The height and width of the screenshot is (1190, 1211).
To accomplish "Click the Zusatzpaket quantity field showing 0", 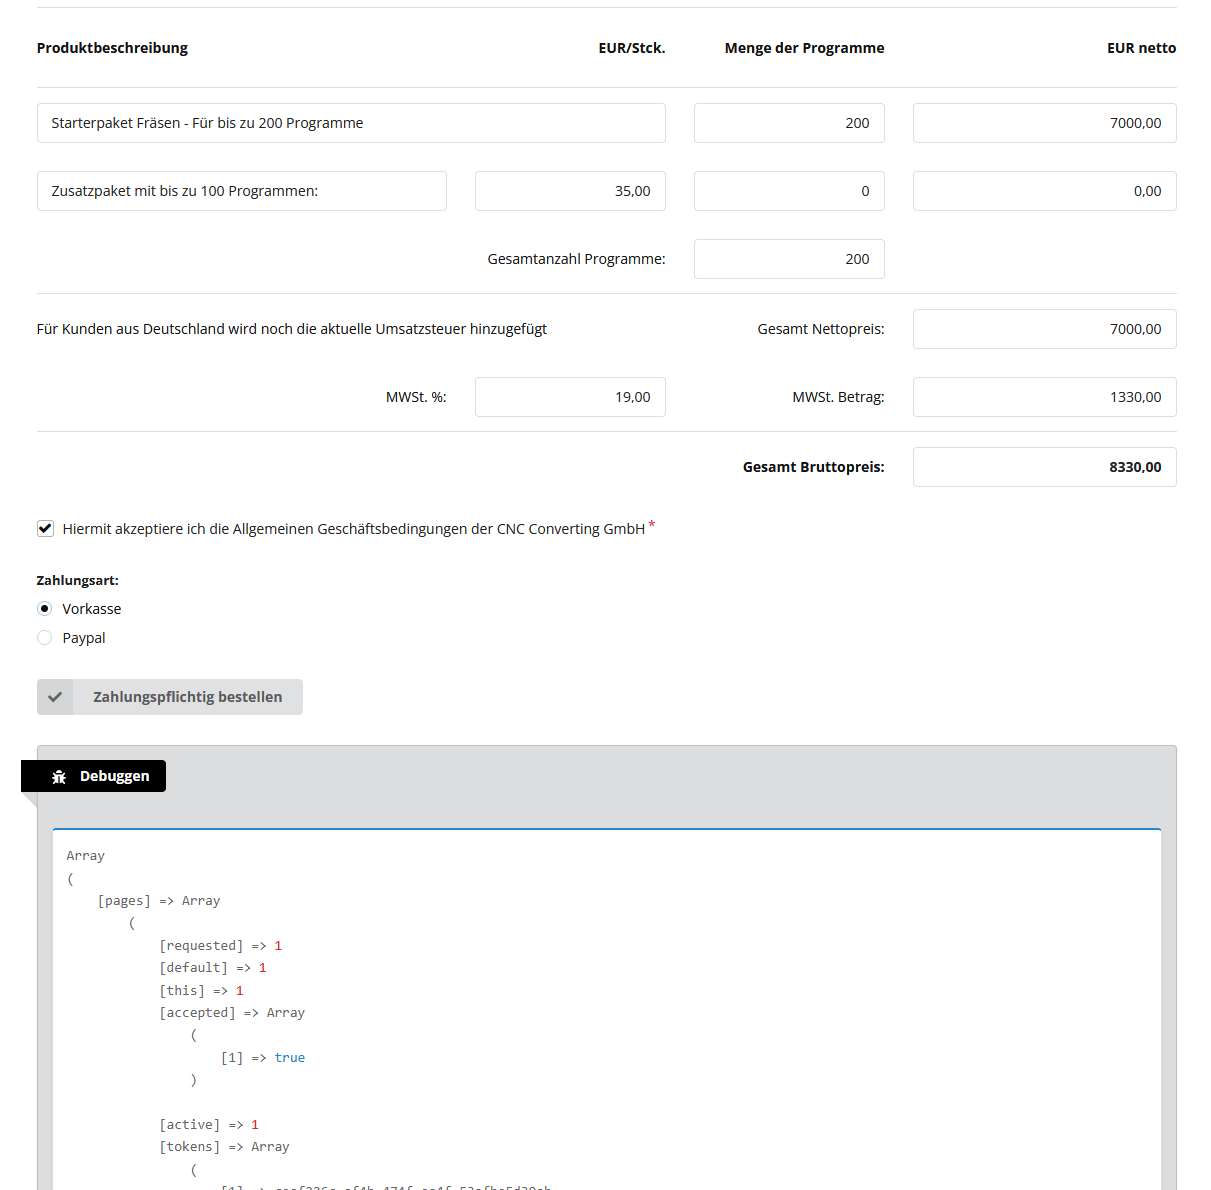I will 788,190.
